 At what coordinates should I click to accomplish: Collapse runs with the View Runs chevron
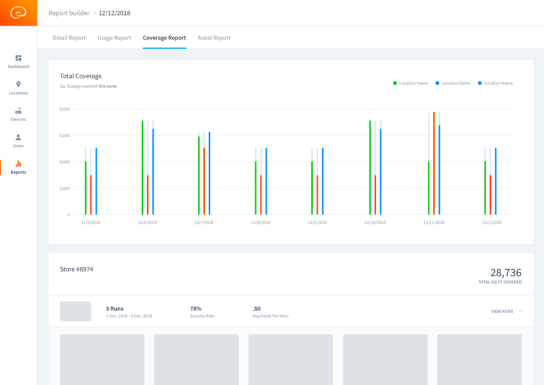point(520,311)
